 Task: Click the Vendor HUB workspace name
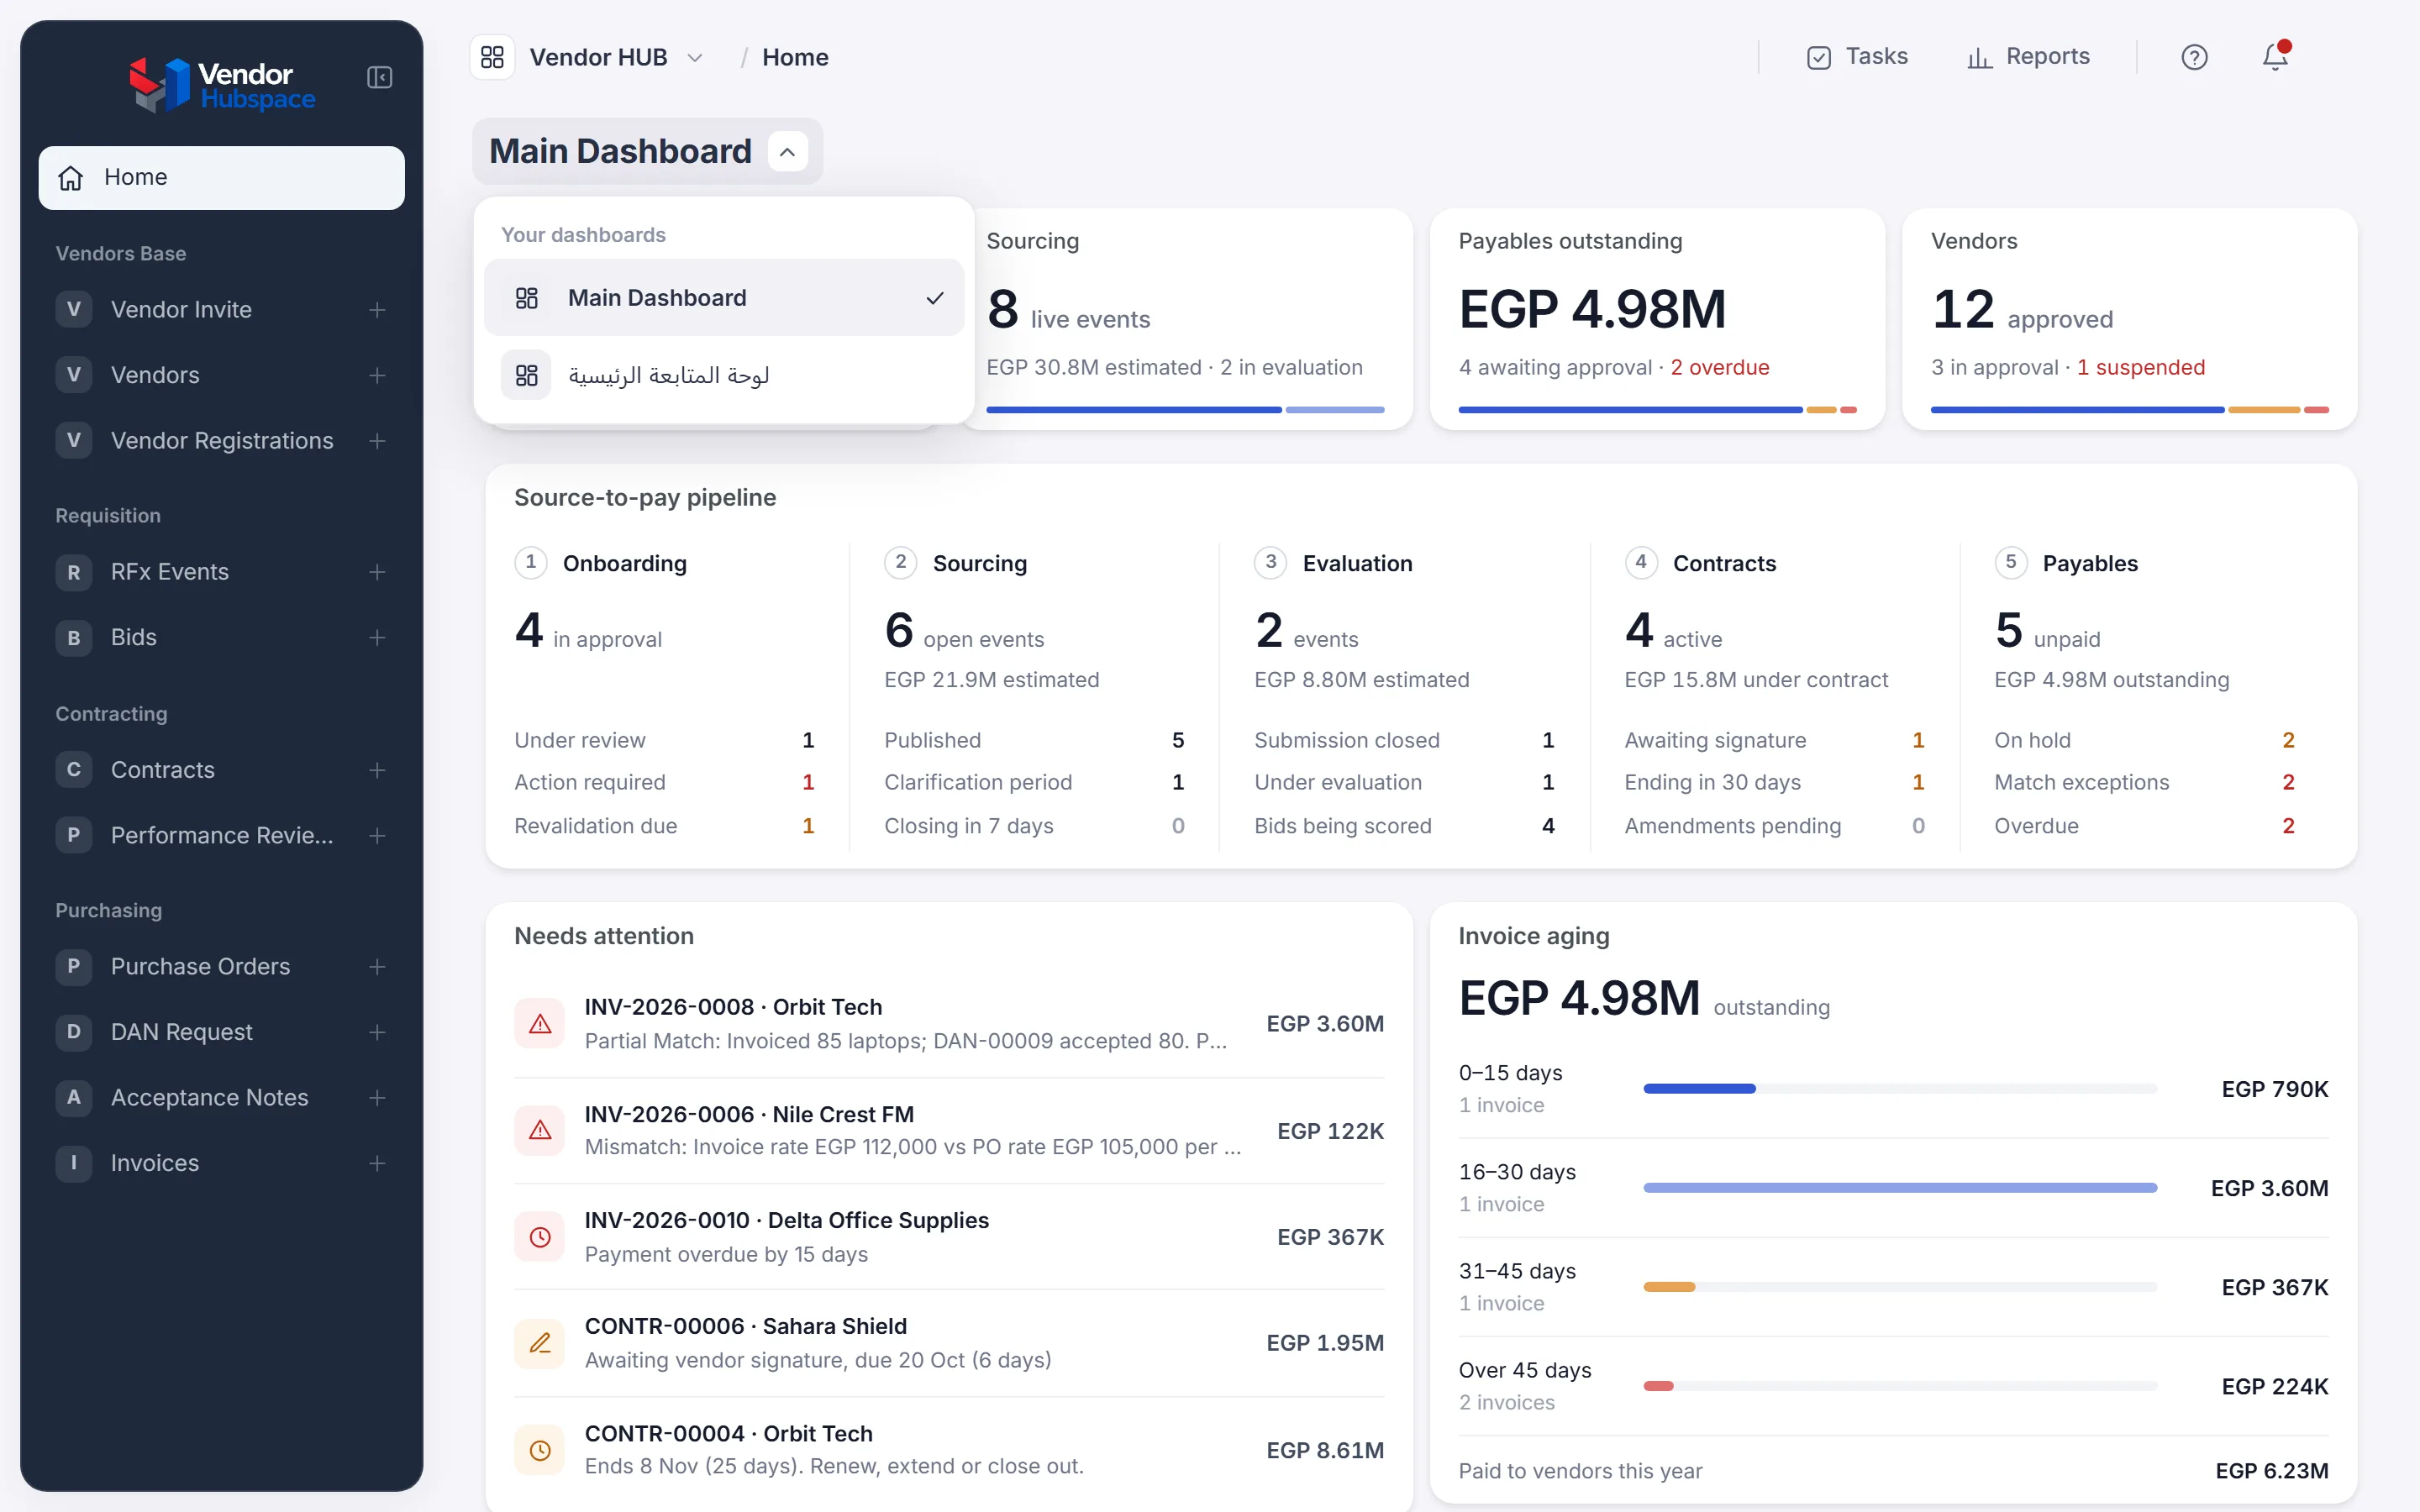click(598, 58)
